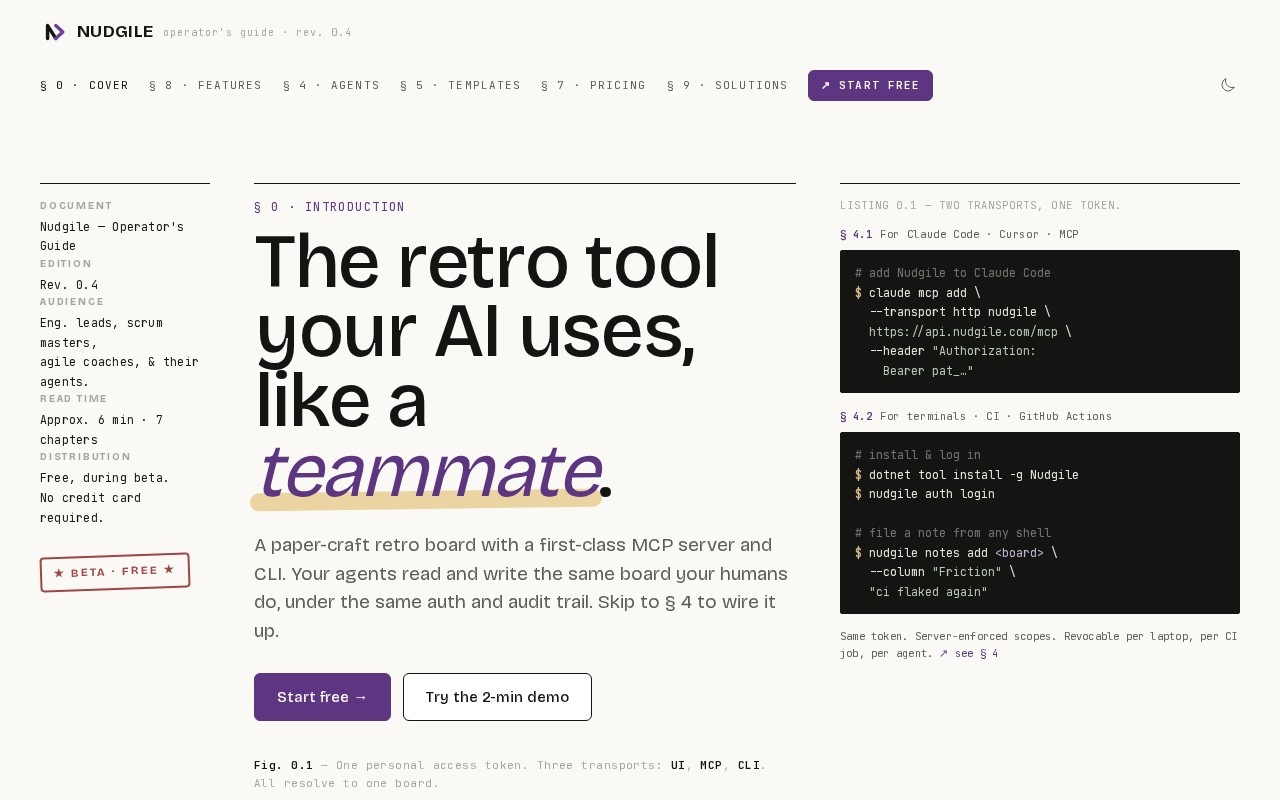Go to § 9 · Solutions

pos(727,85)
